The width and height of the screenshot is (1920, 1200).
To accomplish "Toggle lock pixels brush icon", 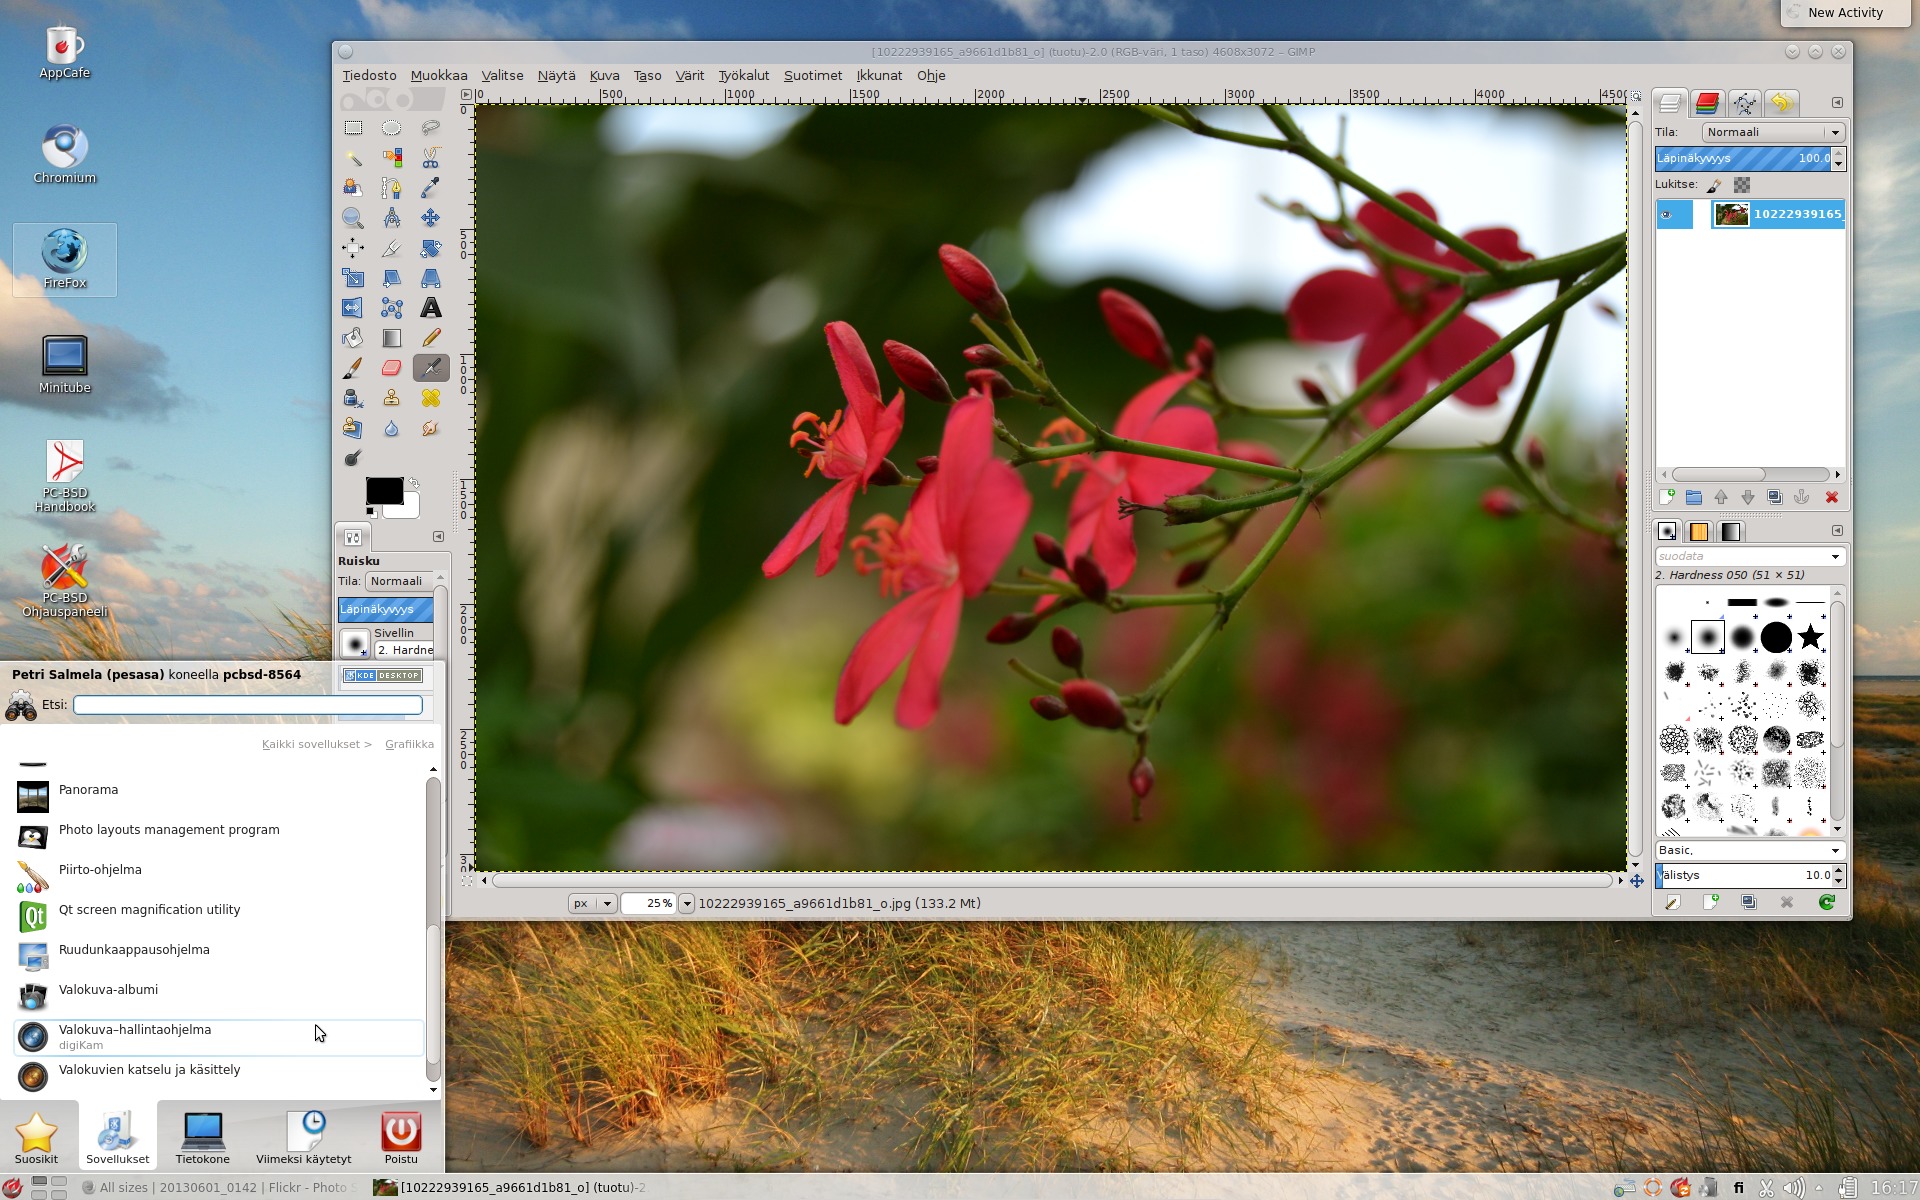I will [1714, 185].
